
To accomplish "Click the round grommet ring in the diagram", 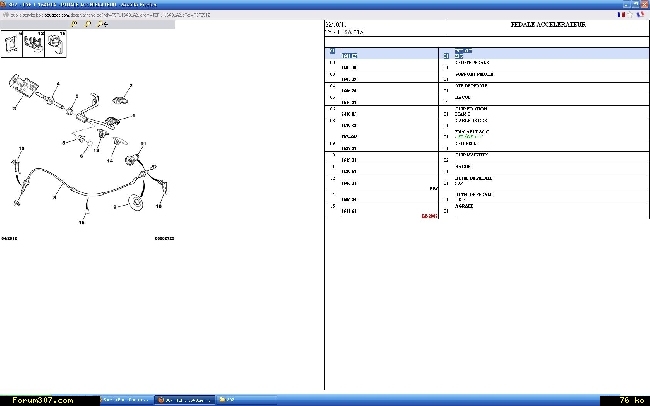I will (x=137, y=204).
